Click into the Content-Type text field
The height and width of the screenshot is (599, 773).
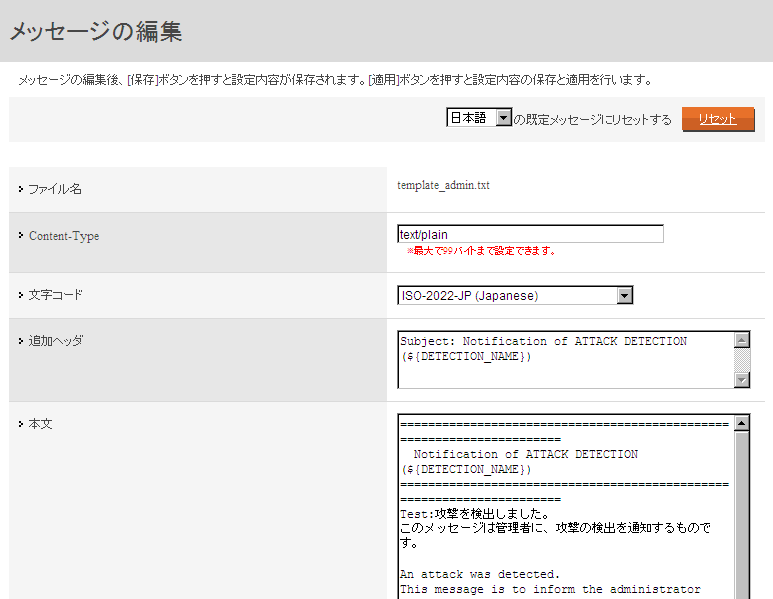click(530, 234)
